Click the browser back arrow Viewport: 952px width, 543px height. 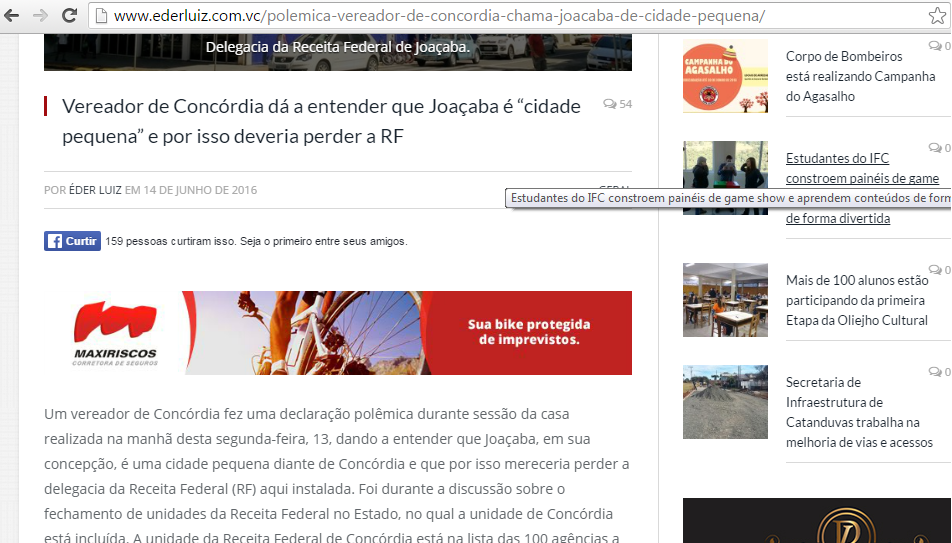(14, 16)
